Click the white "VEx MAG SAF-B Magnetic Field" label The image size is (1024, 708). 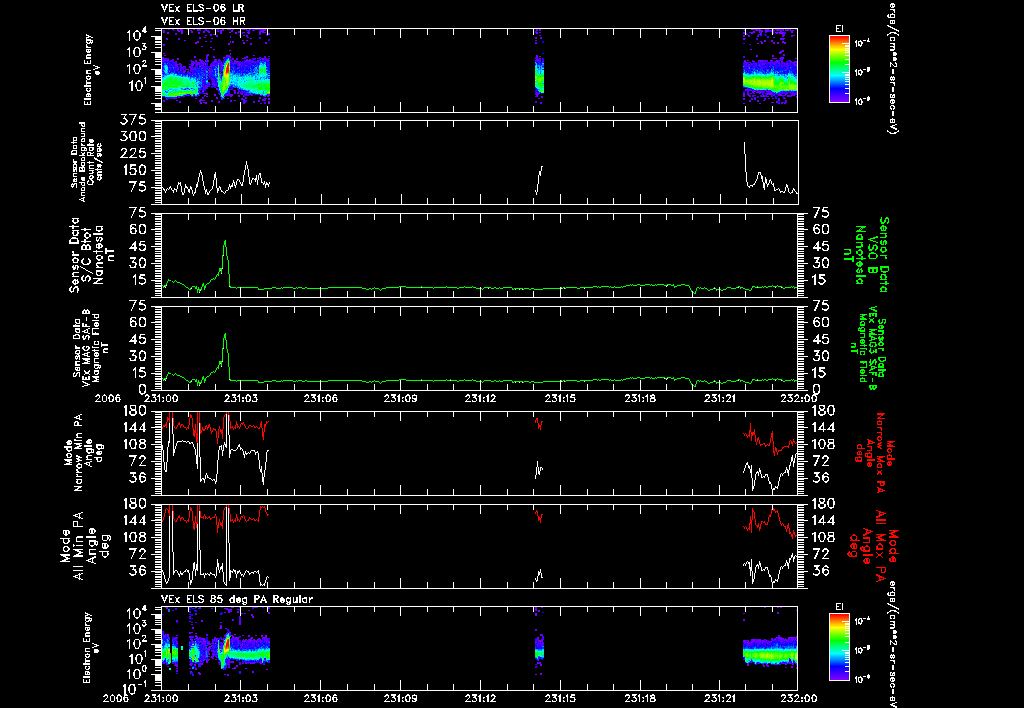[x=90, y=348]
